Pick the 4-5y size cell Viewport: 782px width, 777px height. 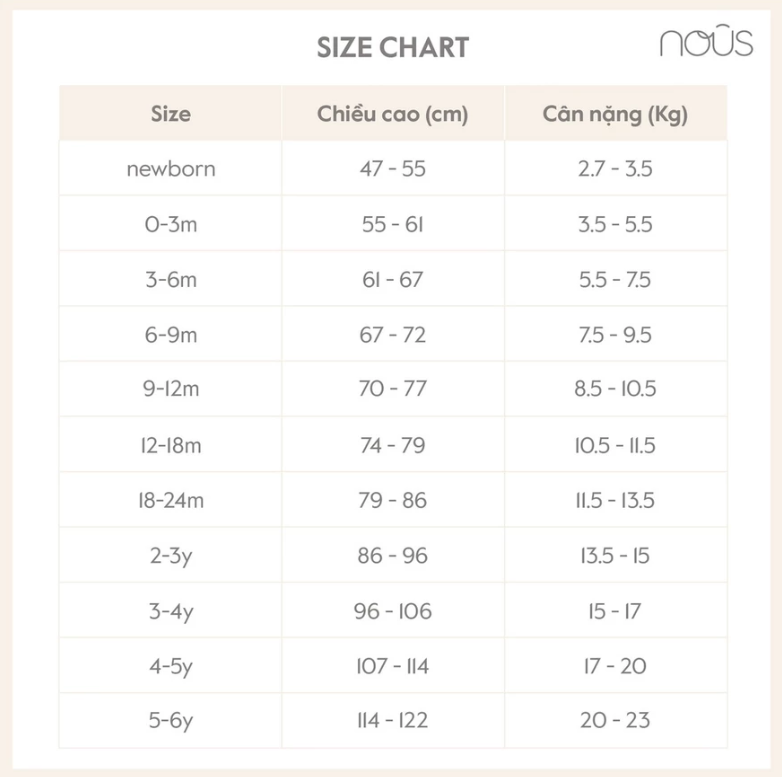(x=170, y=666)
